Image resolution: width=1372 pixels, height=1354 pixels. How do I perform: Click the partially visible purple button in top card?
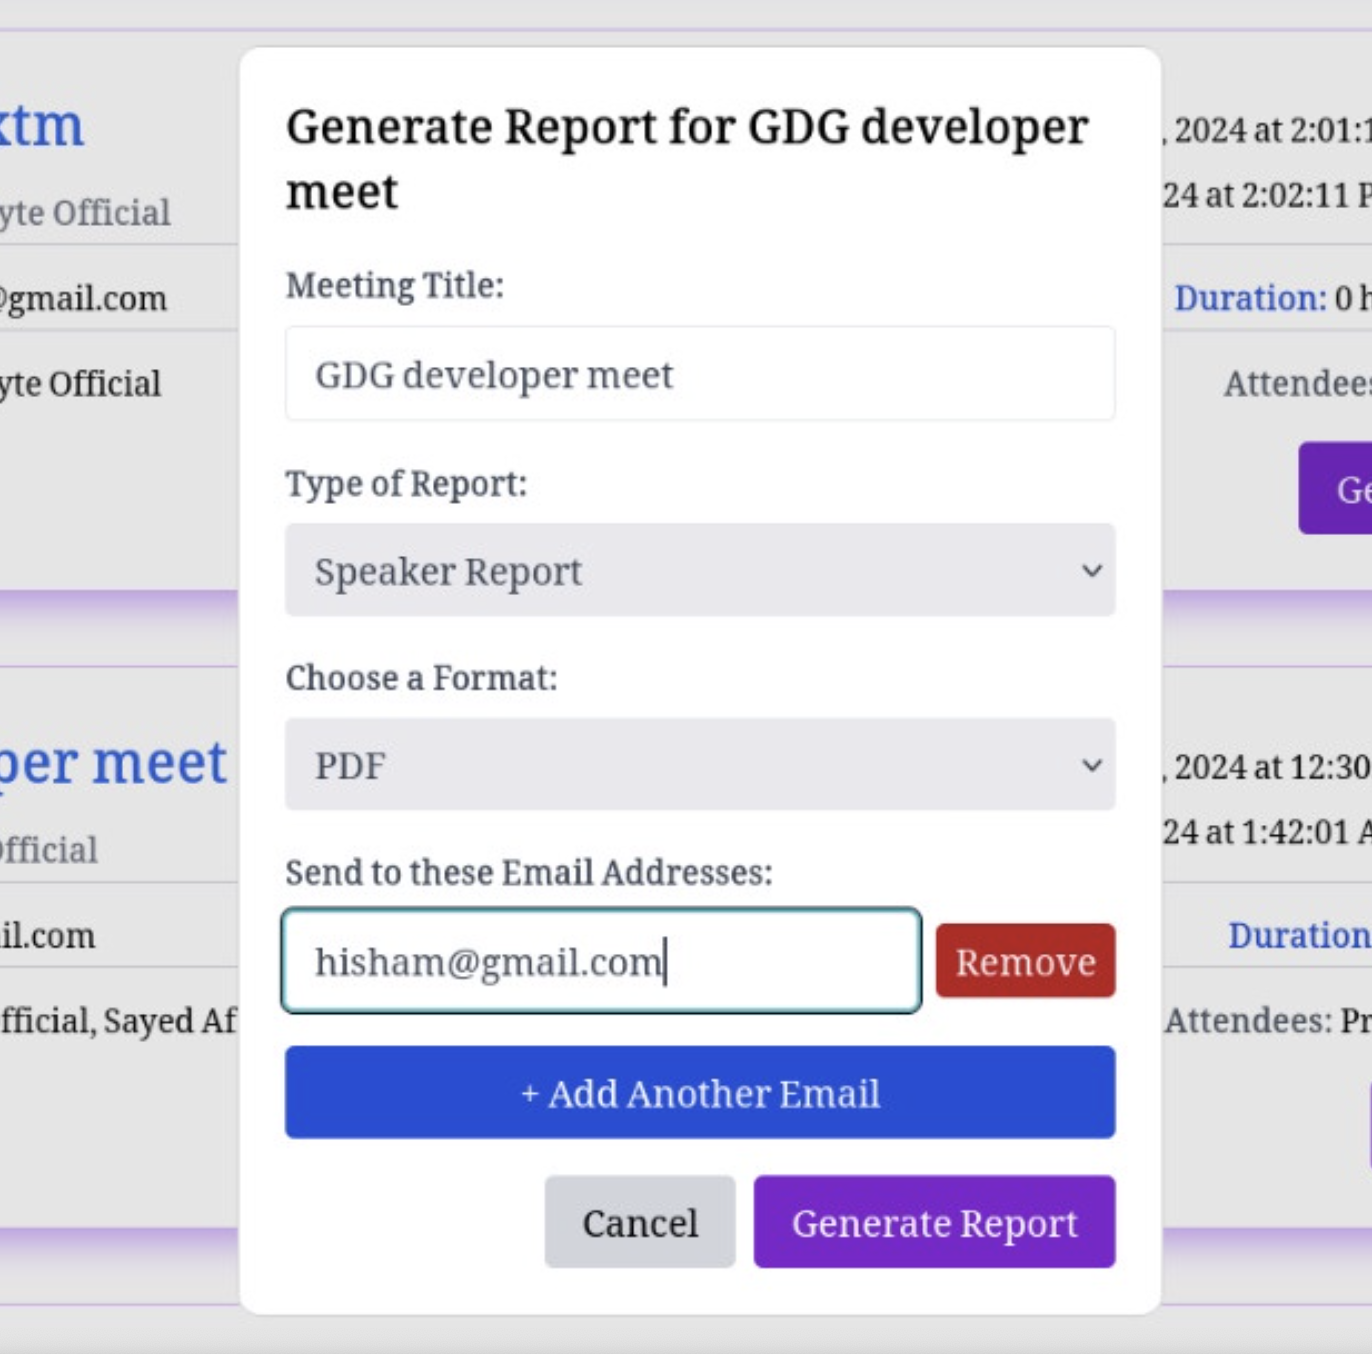coord(1336,488)
